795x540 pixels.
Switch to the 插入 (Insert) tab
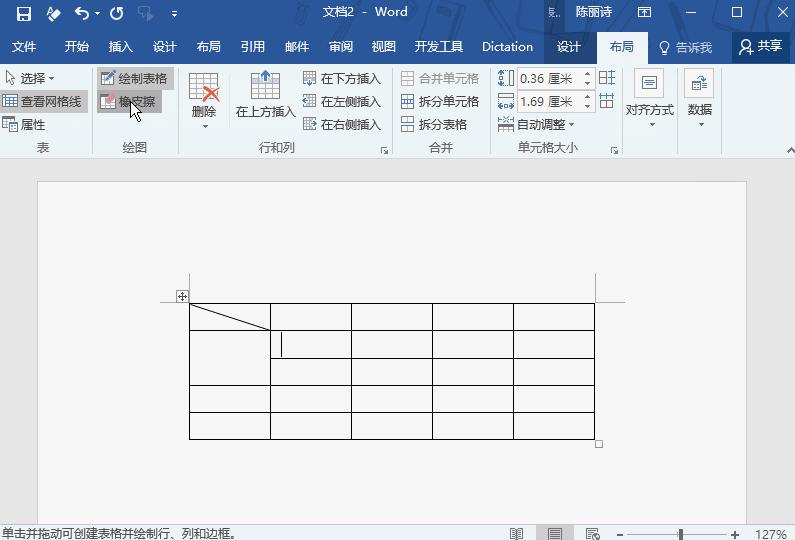[121, 47]
